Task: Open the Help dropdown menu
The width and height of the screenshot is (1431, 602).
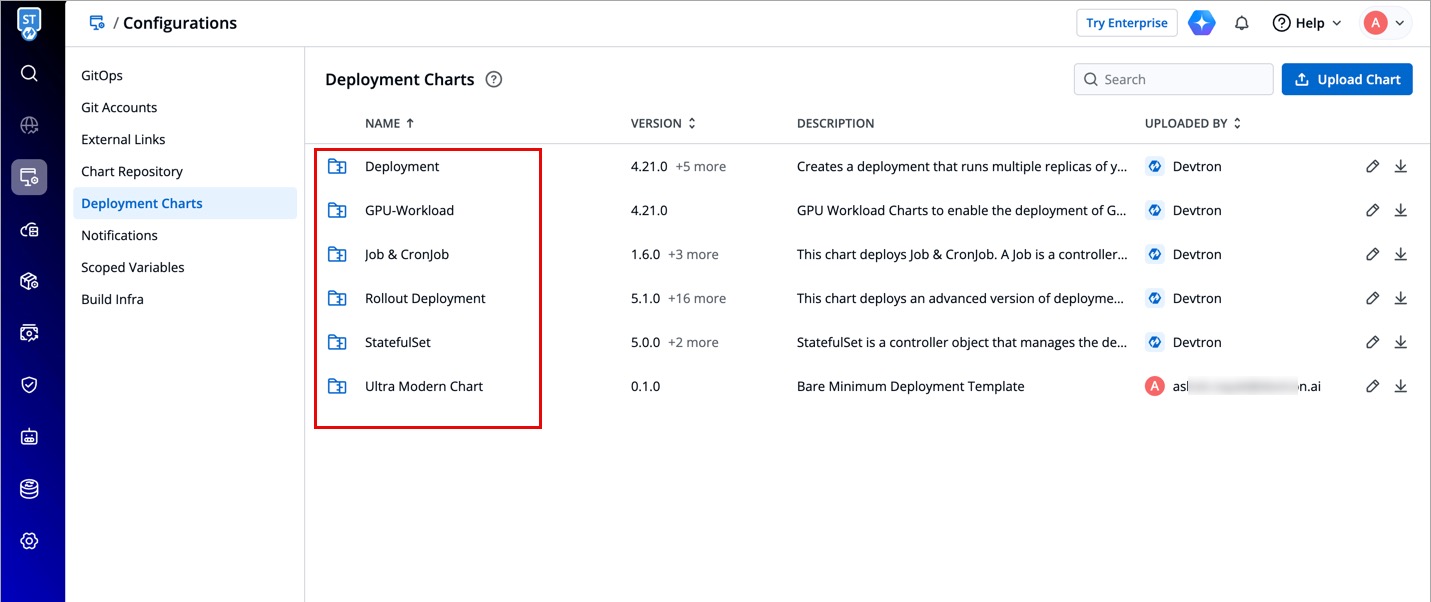Action: click(1307, 23)
